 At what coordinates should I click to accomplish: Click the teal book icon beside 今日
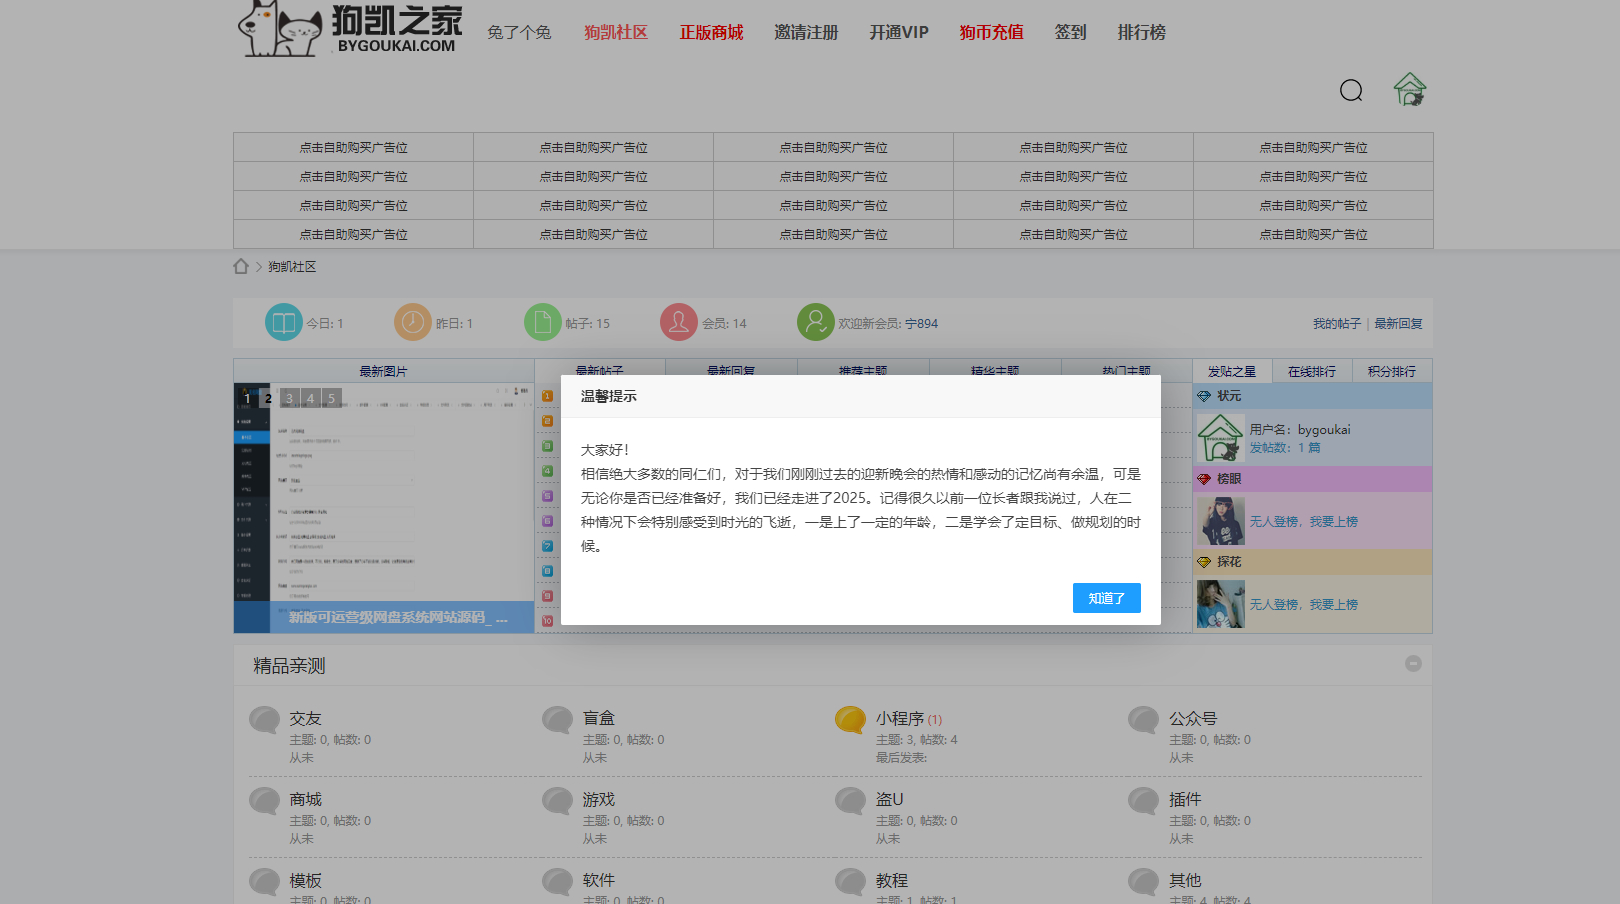[x=283, y=322]
